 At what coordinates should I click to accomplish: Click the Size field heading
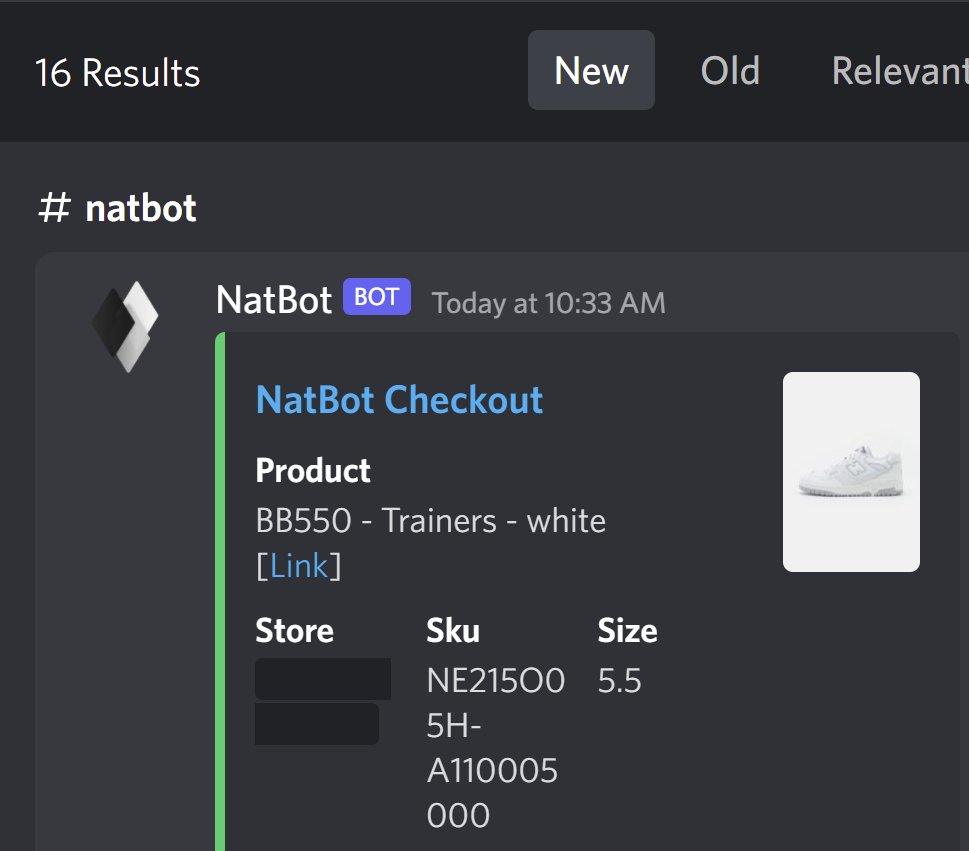(x=627, y=630)
